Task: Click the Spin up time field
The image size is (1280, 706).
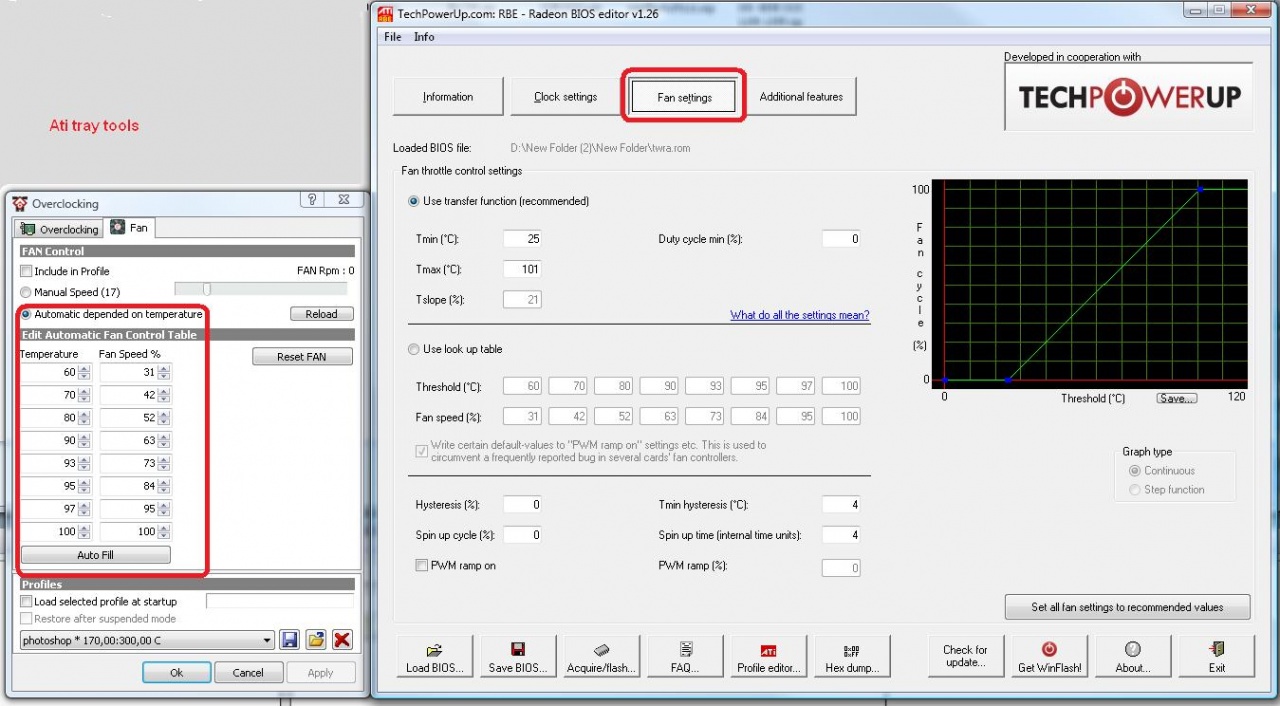Action: [841, 535]
